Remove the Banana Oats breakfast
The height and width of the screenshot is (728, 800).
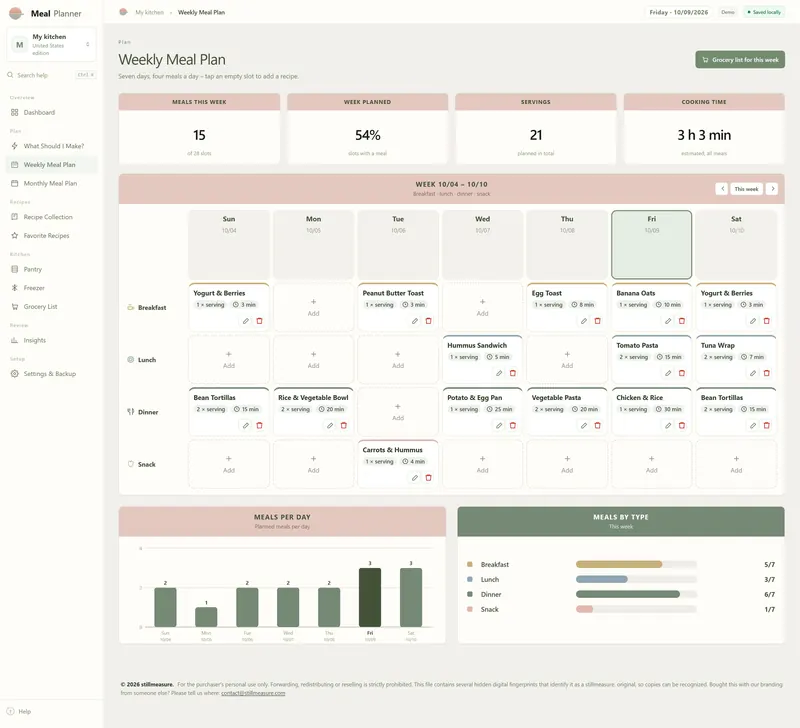[682, 321]
